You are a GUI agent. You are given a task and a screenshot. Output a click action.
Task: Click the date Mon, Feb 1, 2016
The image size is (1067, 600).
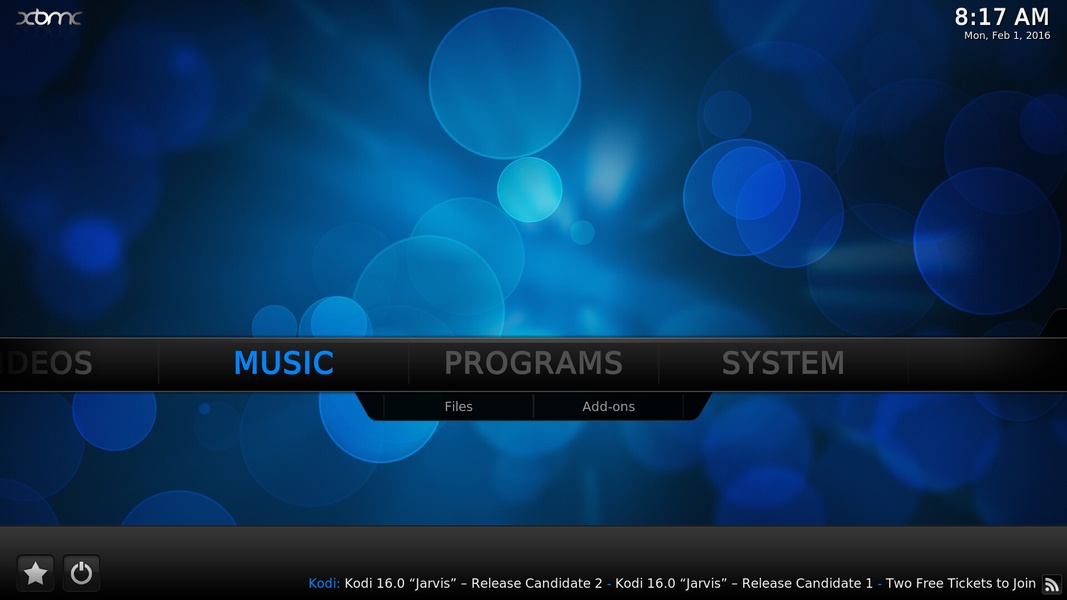point(1007,35)
